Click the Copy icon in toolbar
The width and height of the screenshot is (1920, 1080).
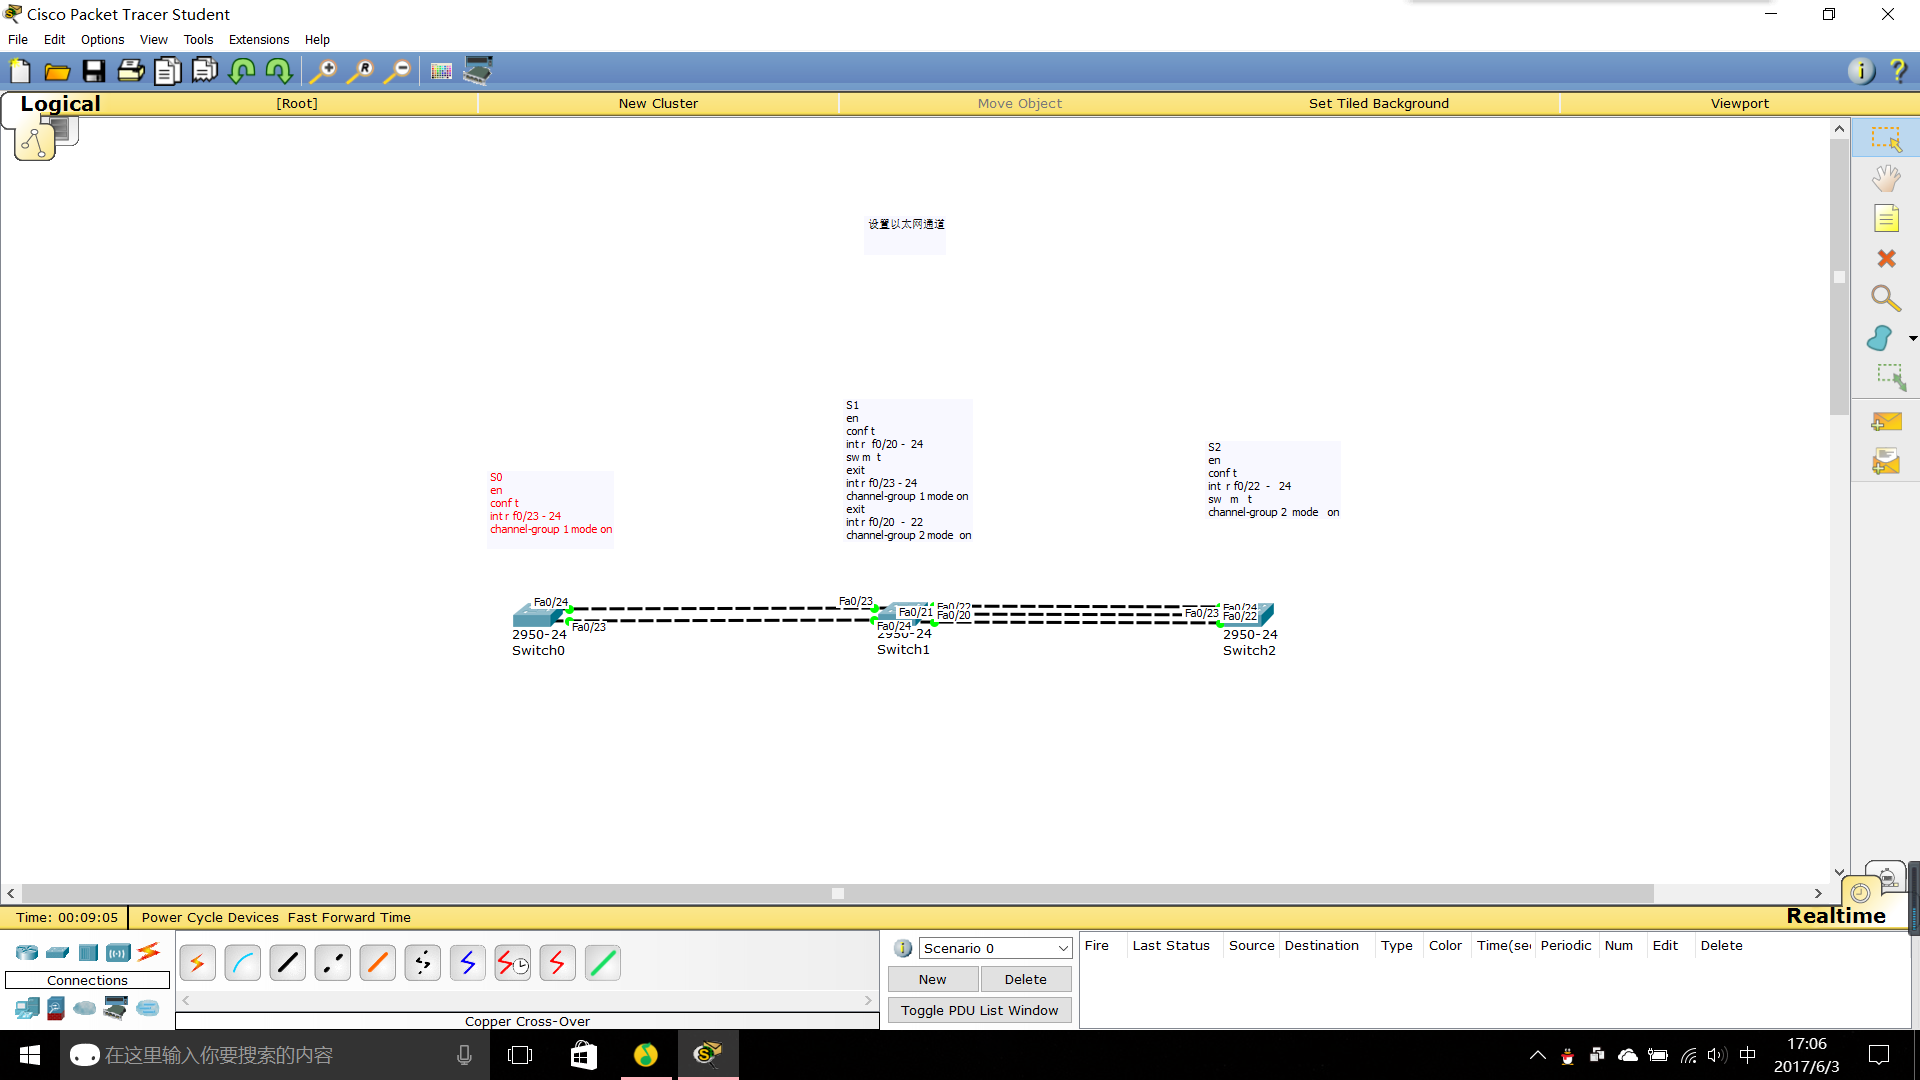pyautogui.click(x=168, y=71)
